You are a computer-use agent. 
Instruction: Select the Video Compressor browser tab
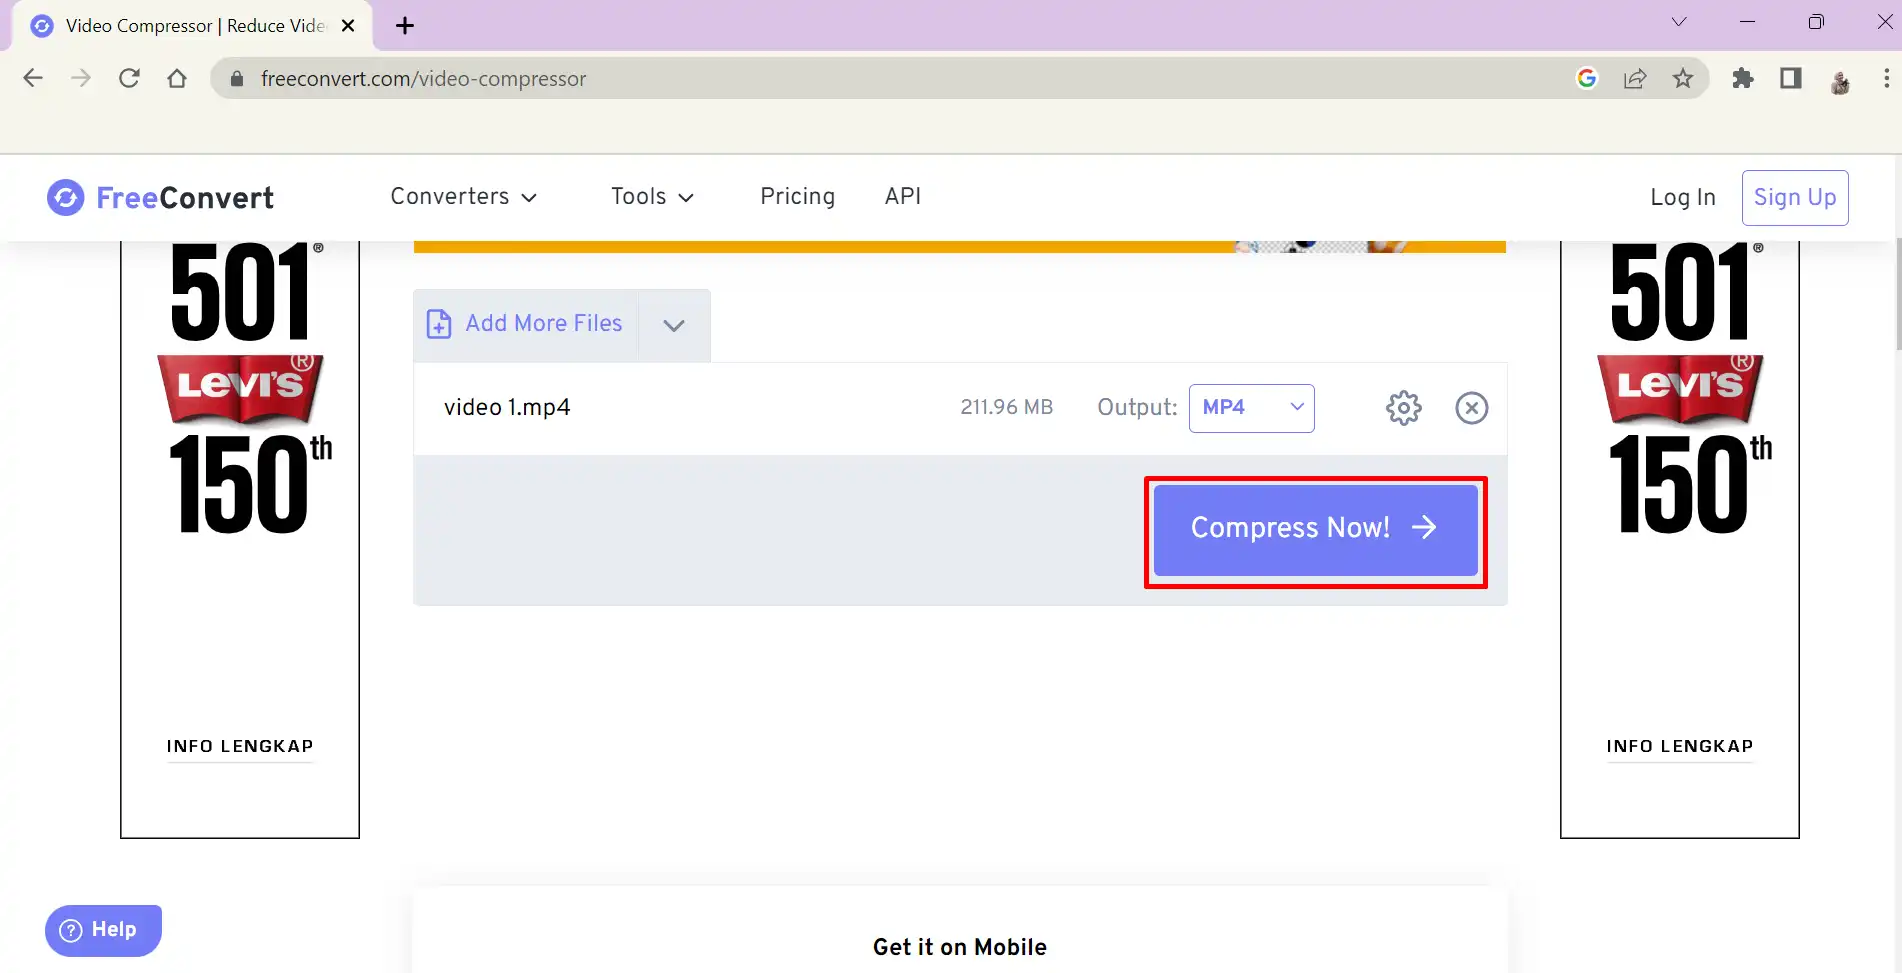192,26
